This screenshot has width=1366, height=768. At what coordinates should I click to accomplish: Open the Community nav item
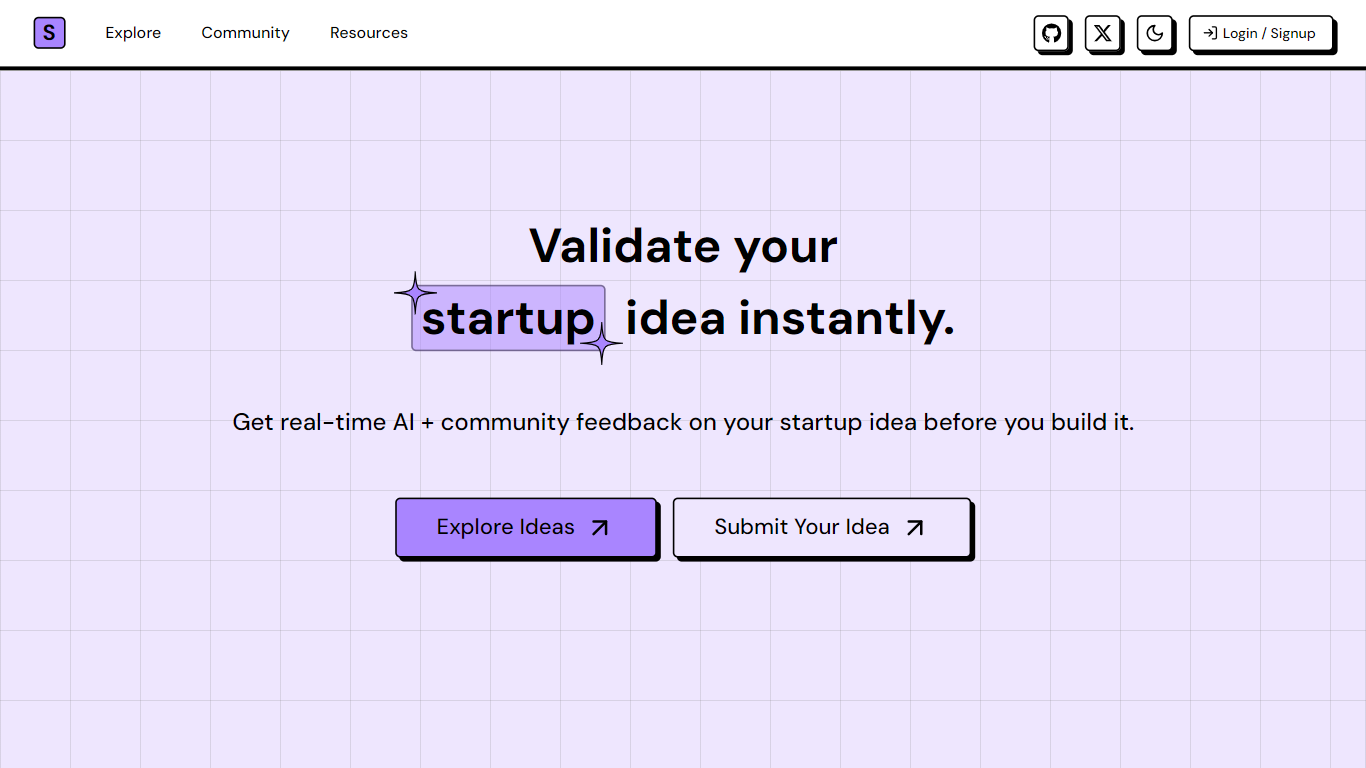point(245,33)
